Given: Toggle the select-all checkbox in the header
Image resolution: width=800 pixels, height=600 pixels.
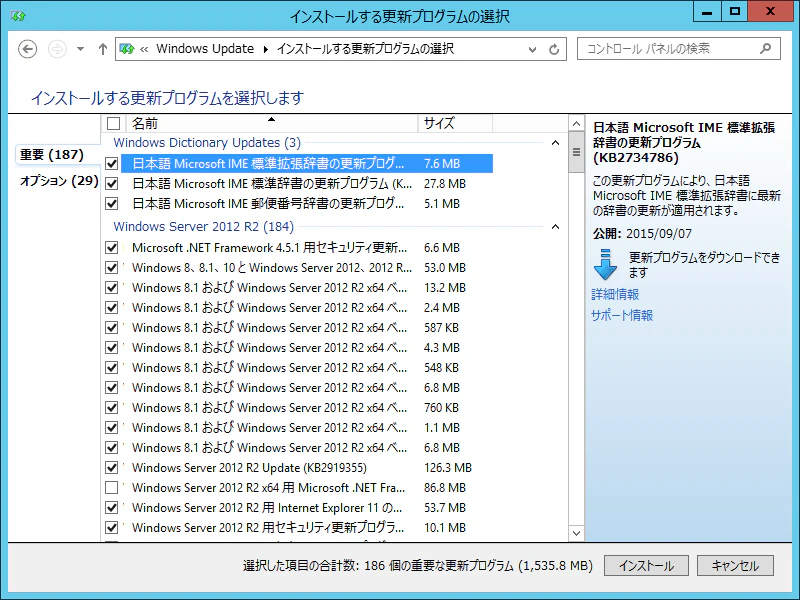Looking at the screenshot, I should click(113, 123).
